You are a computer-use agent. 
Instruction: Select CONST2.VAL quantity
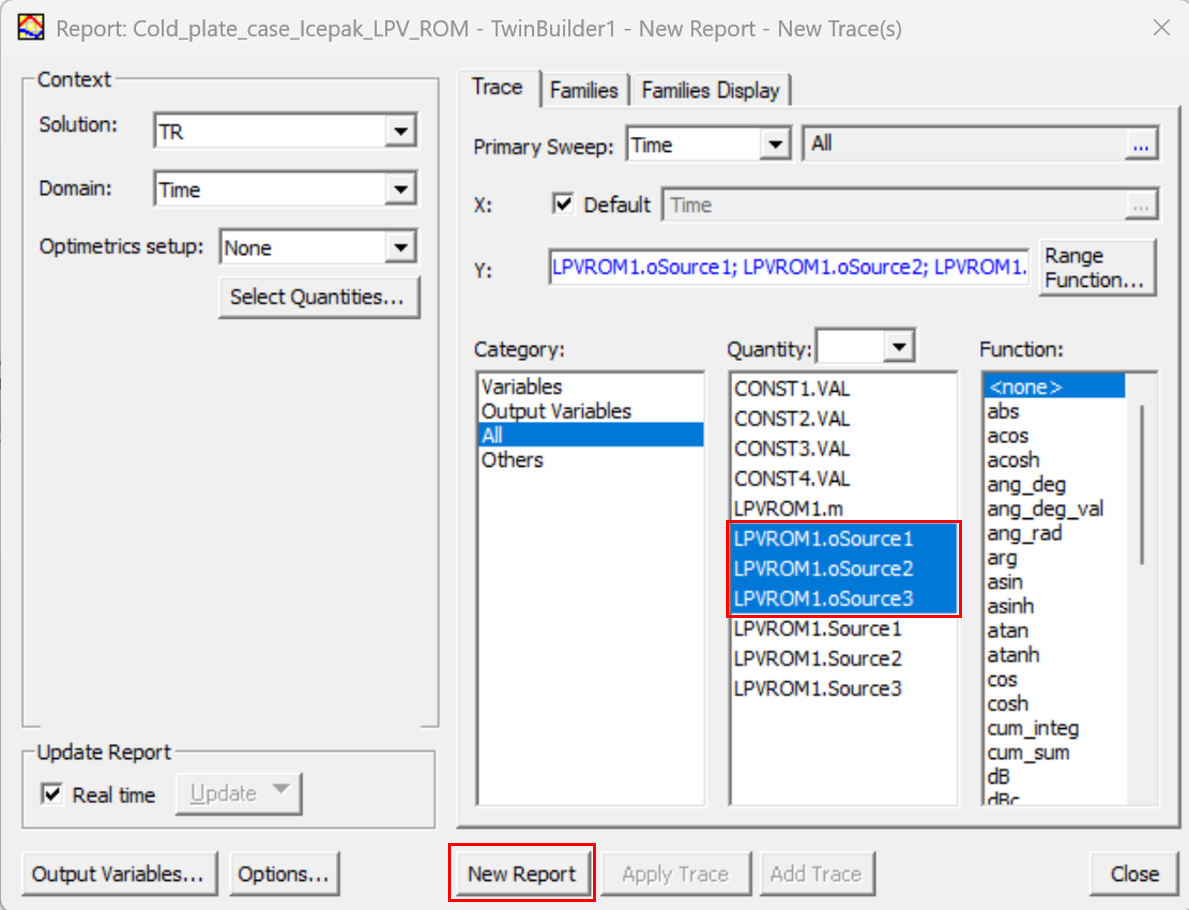tap(843, 419)
